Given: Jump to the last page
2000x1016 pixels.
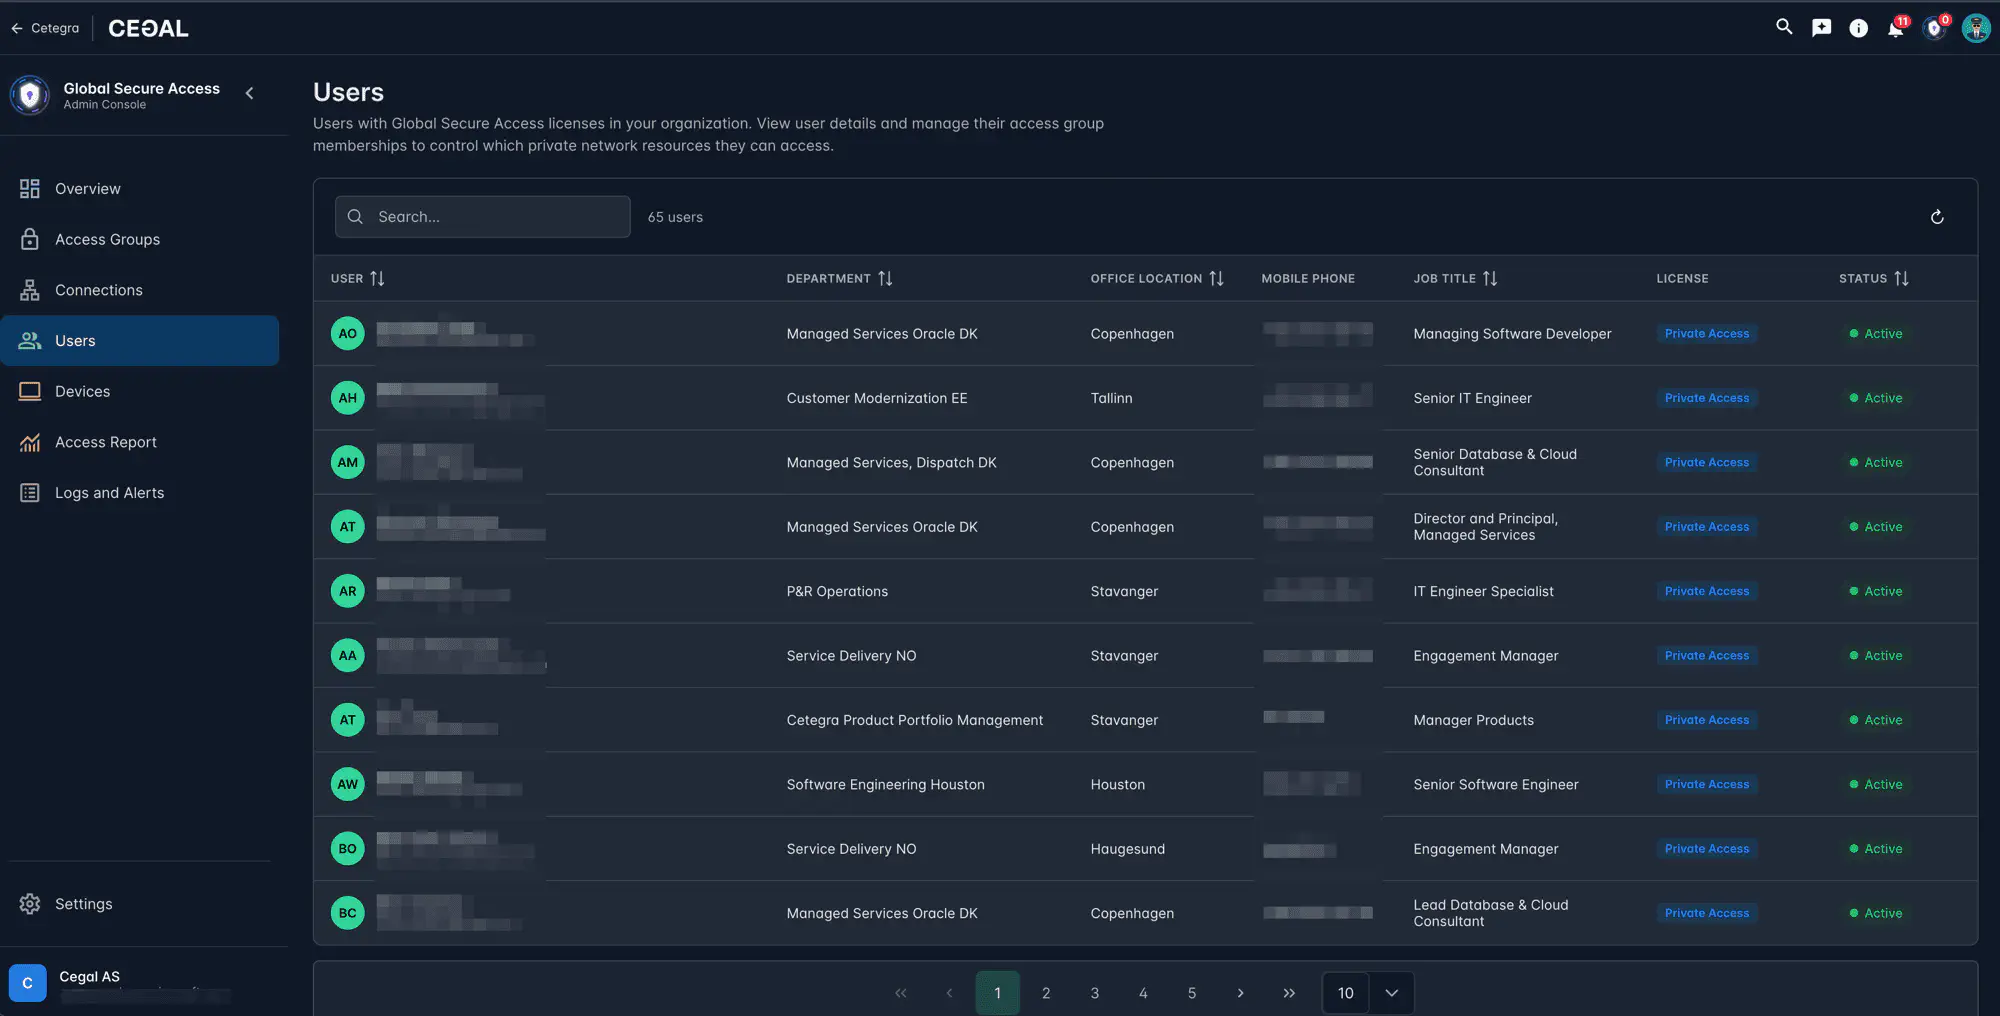Looking at the screenshot, I should coord(1289,993).
